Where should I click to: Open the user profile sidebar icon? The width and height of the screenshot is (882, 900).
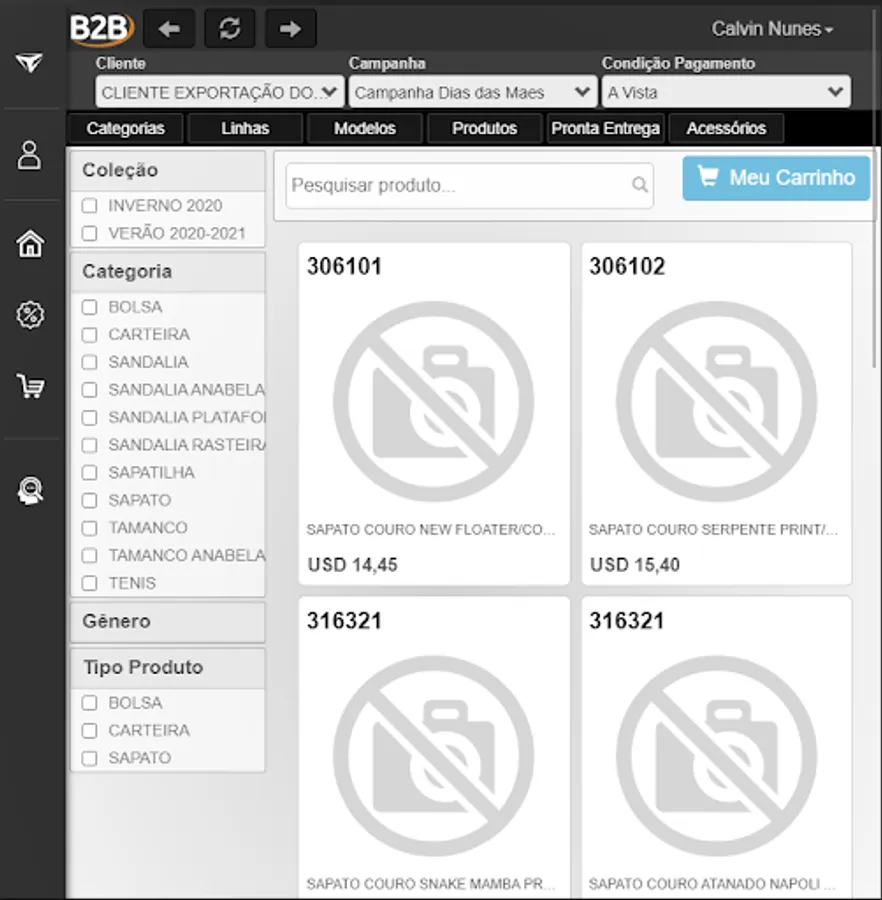coord(29,156)
